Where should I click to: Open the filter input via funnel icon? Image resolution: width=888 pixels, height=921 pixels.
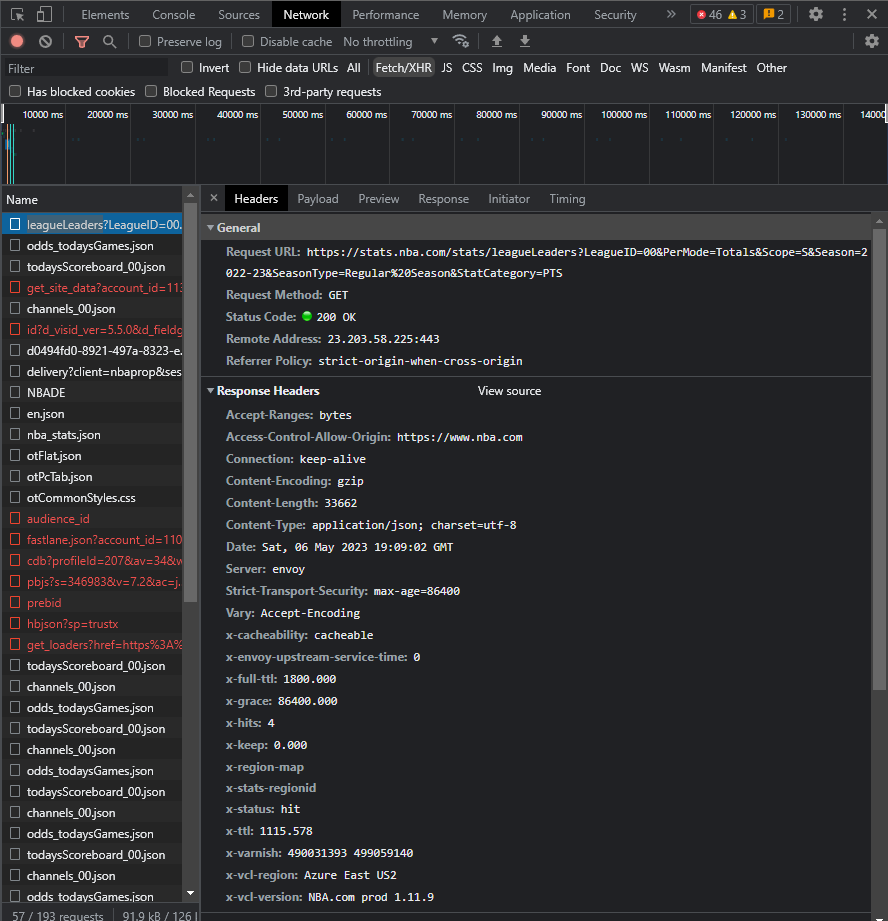pos(82,41)
